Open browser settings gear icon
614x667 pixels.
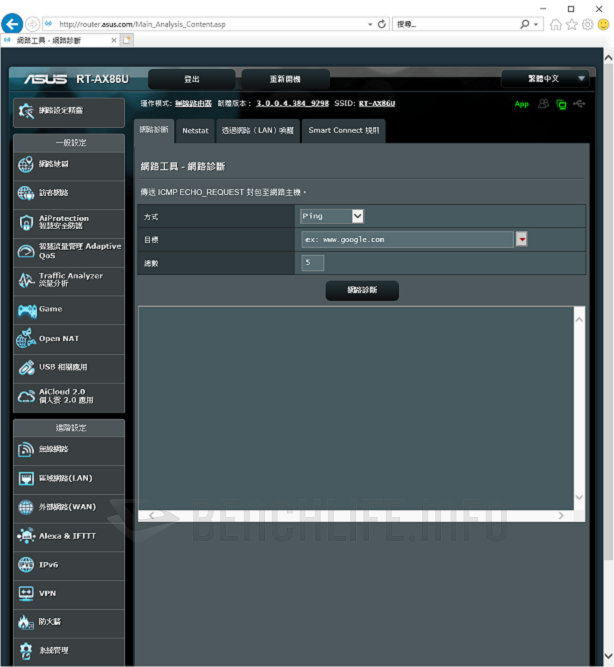587,24
